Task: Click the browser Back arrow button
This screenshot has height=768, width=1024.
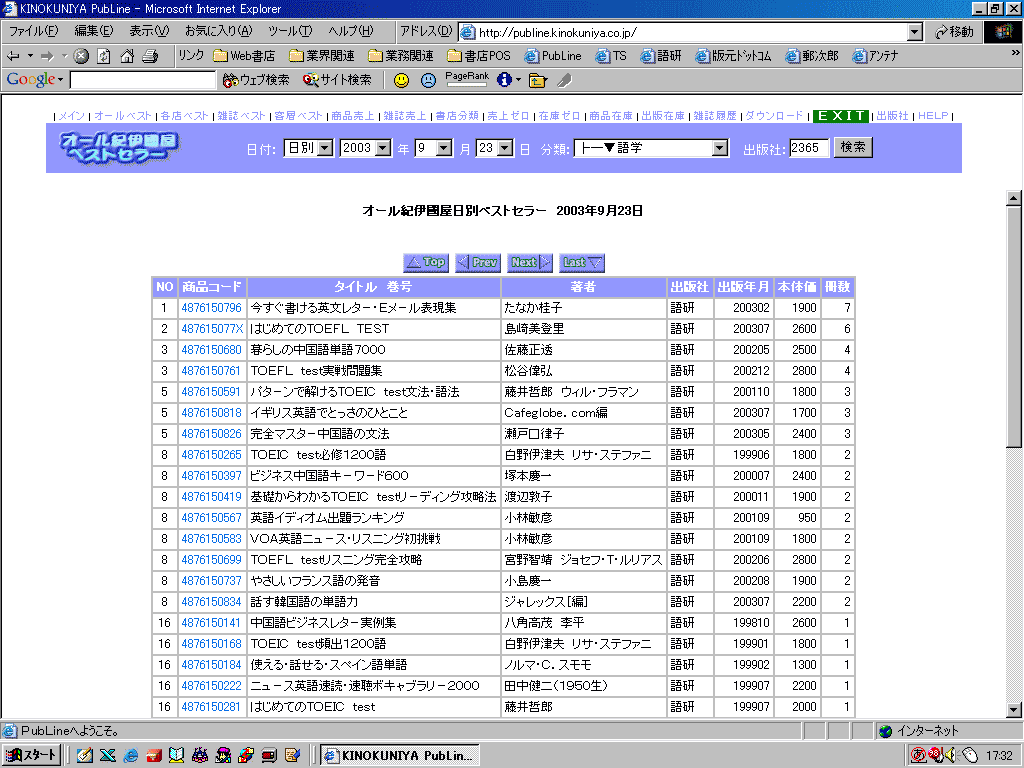Action: [x=13, y=56]
